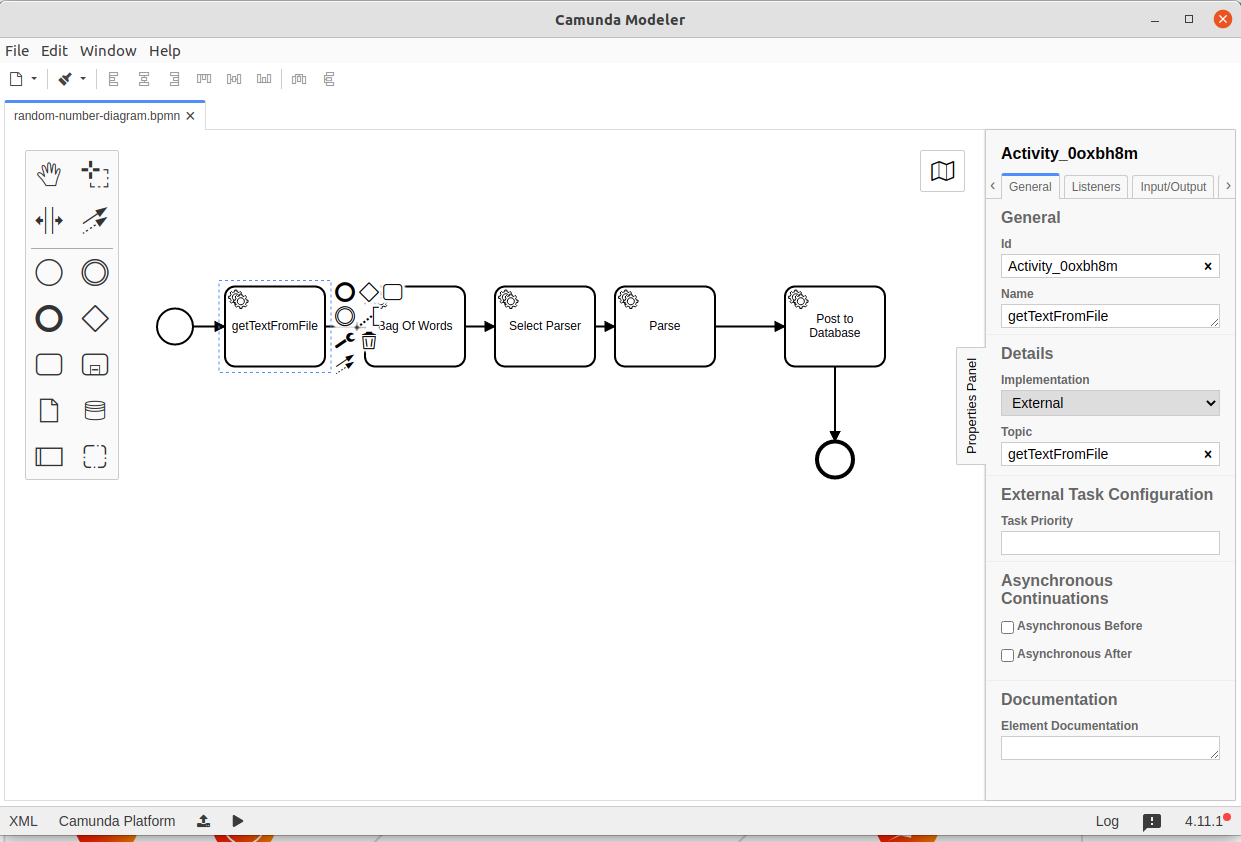Open the Help menu
1241x842 pixels.
[165, 51]
